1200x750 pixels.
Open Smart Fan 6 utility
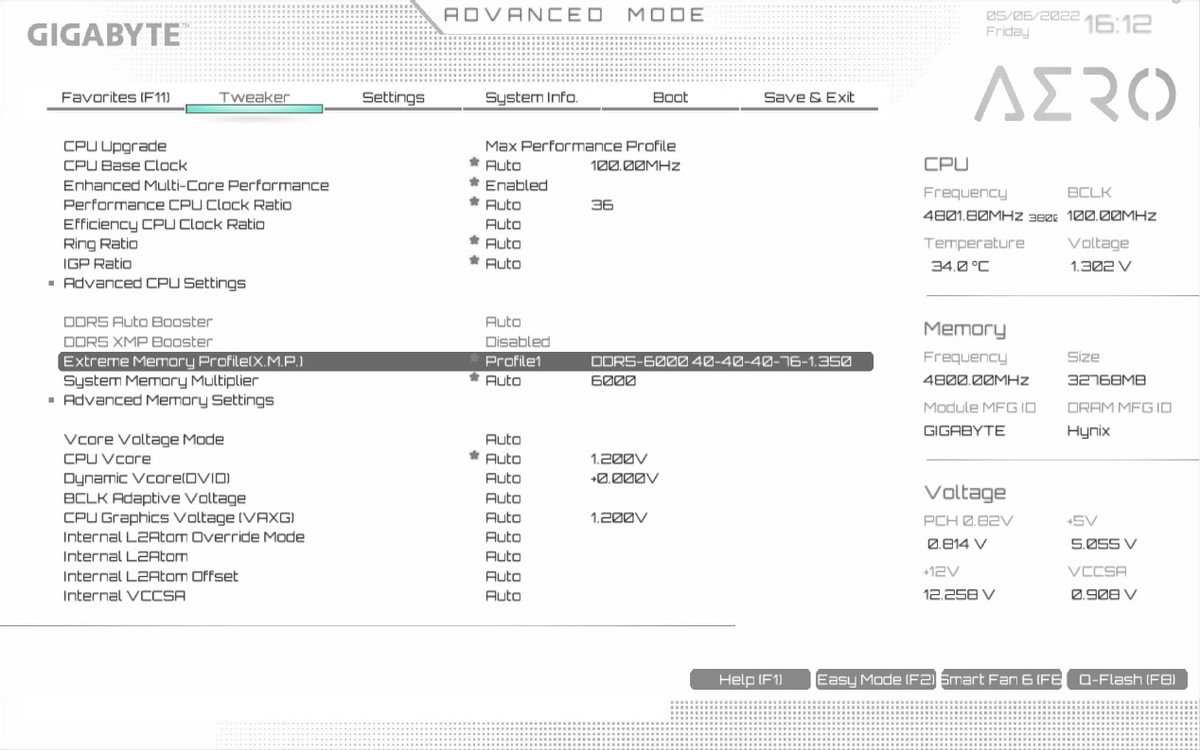(1001, 680)
